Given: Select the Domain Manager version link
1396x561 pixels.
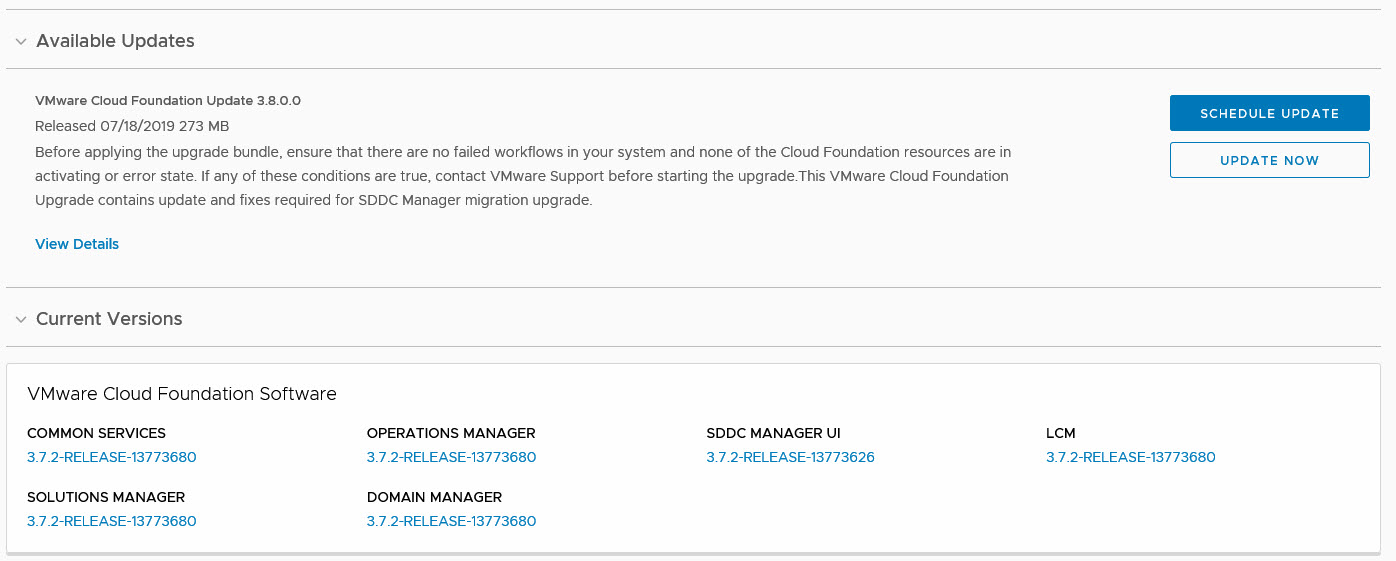Looking at the screenshot, I should 451,521.
